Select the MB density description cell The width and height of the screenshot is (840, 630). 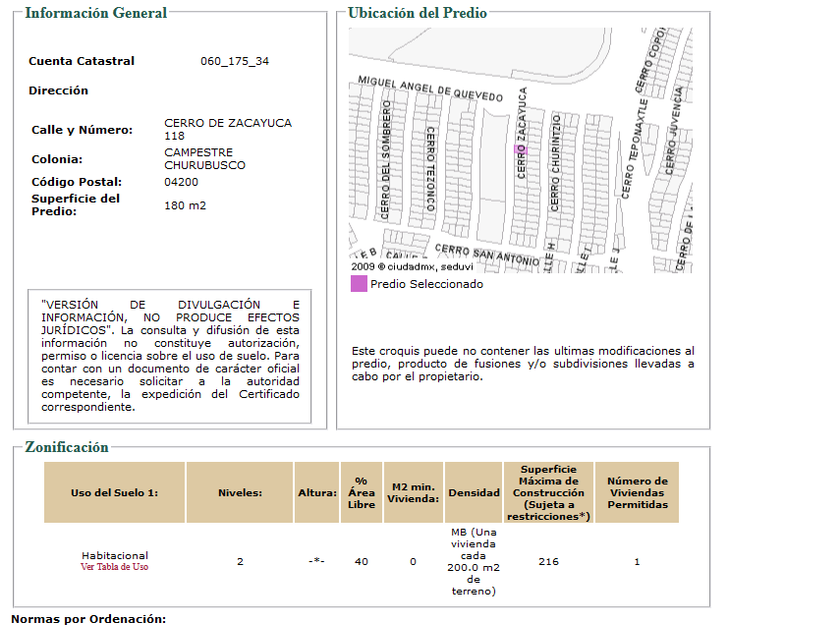474,562
